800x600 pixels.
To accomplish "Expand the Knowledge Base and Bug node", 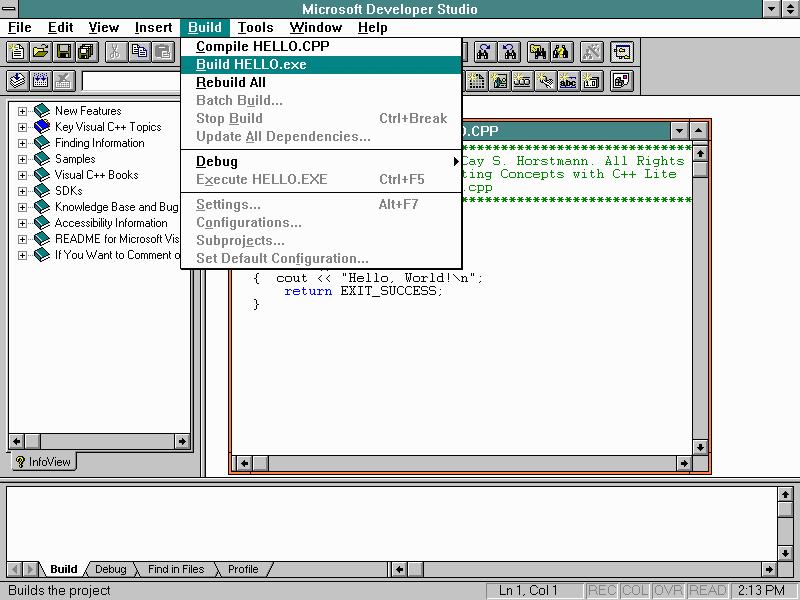I will (22, 206).
